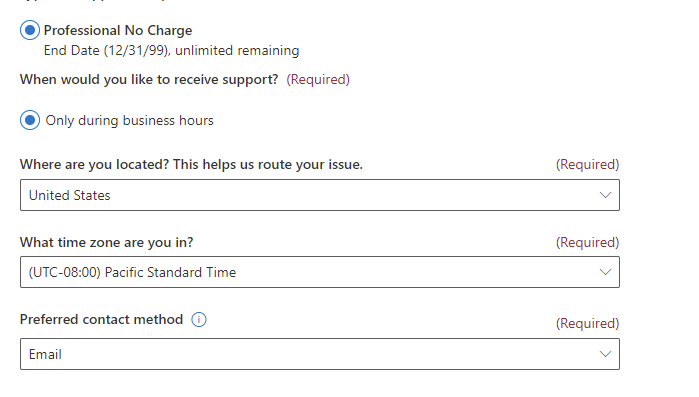
Task: Click Required marker above the time zone dropdown
Action: [588, 242]
